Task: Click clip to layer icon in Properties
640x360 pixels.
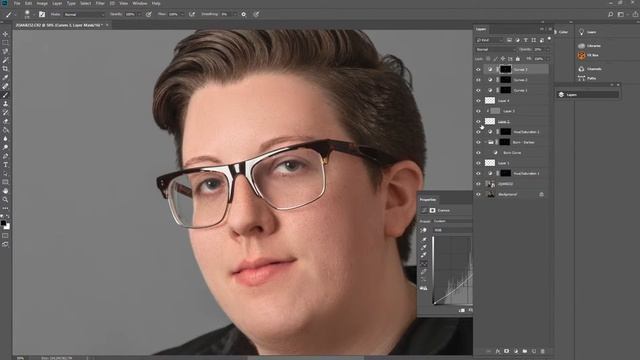Action: tap(462, 310)
